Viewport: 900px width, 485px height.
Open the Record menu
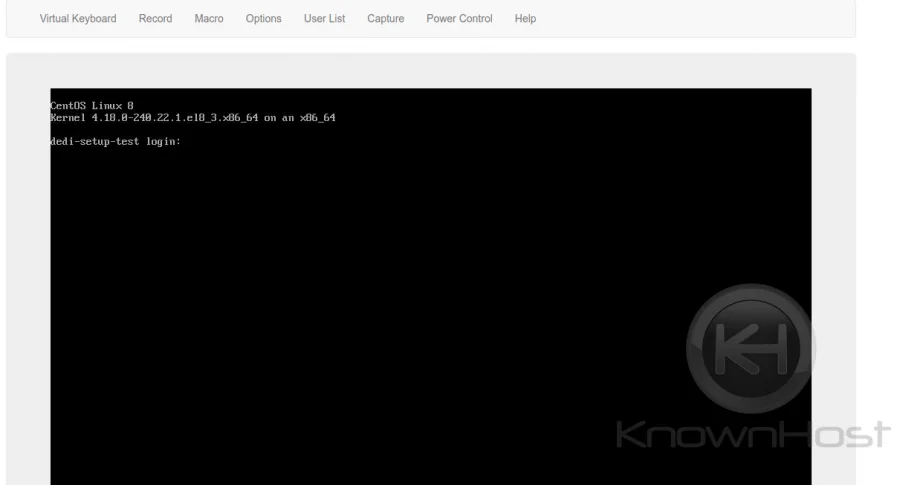click(155, 19)
